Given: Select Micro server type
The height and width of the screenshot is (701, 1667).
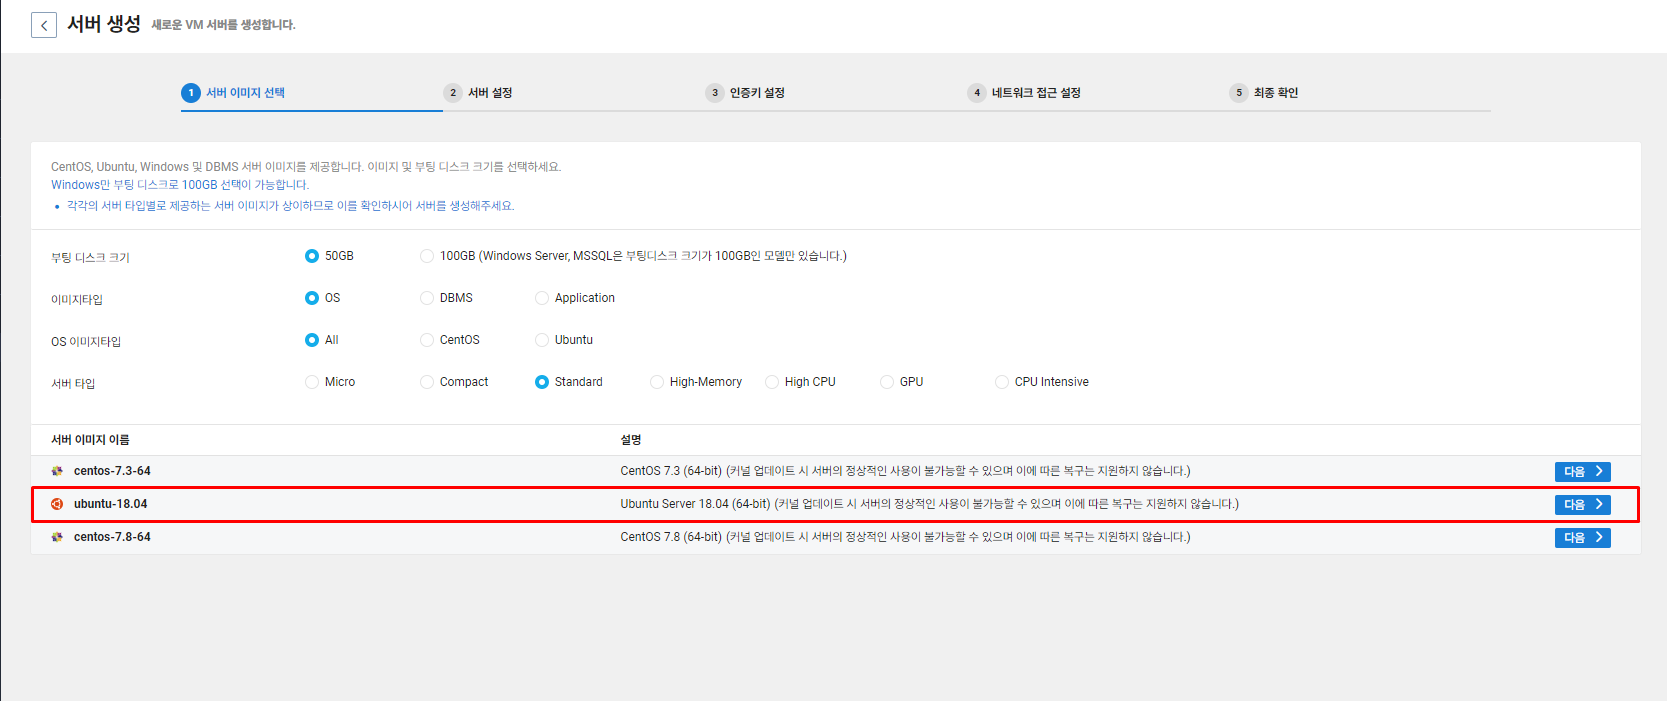Looking at the screenshot, I should 312,382.
